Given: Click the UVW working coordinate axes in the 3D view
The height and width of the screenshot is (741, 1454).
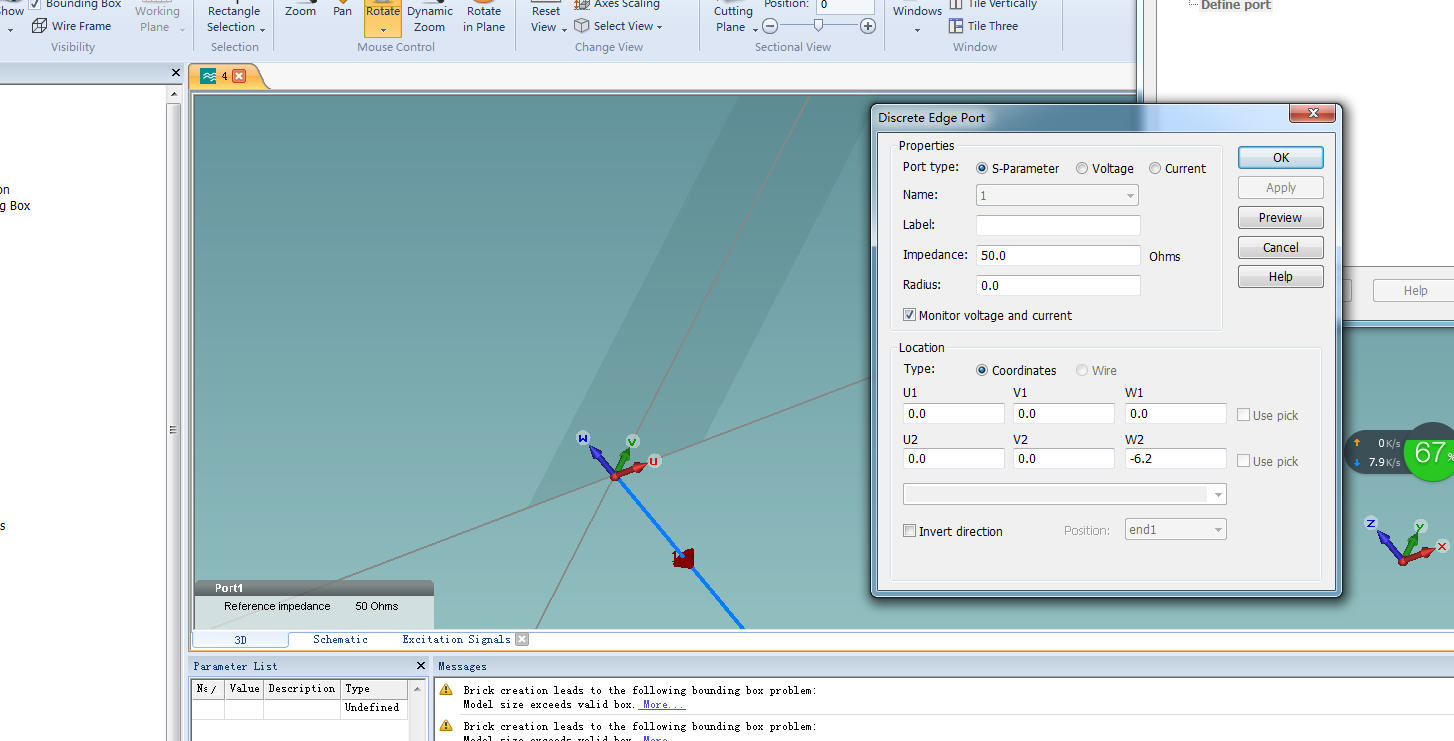Looking at the screenshot, I should tap(619, 458).
